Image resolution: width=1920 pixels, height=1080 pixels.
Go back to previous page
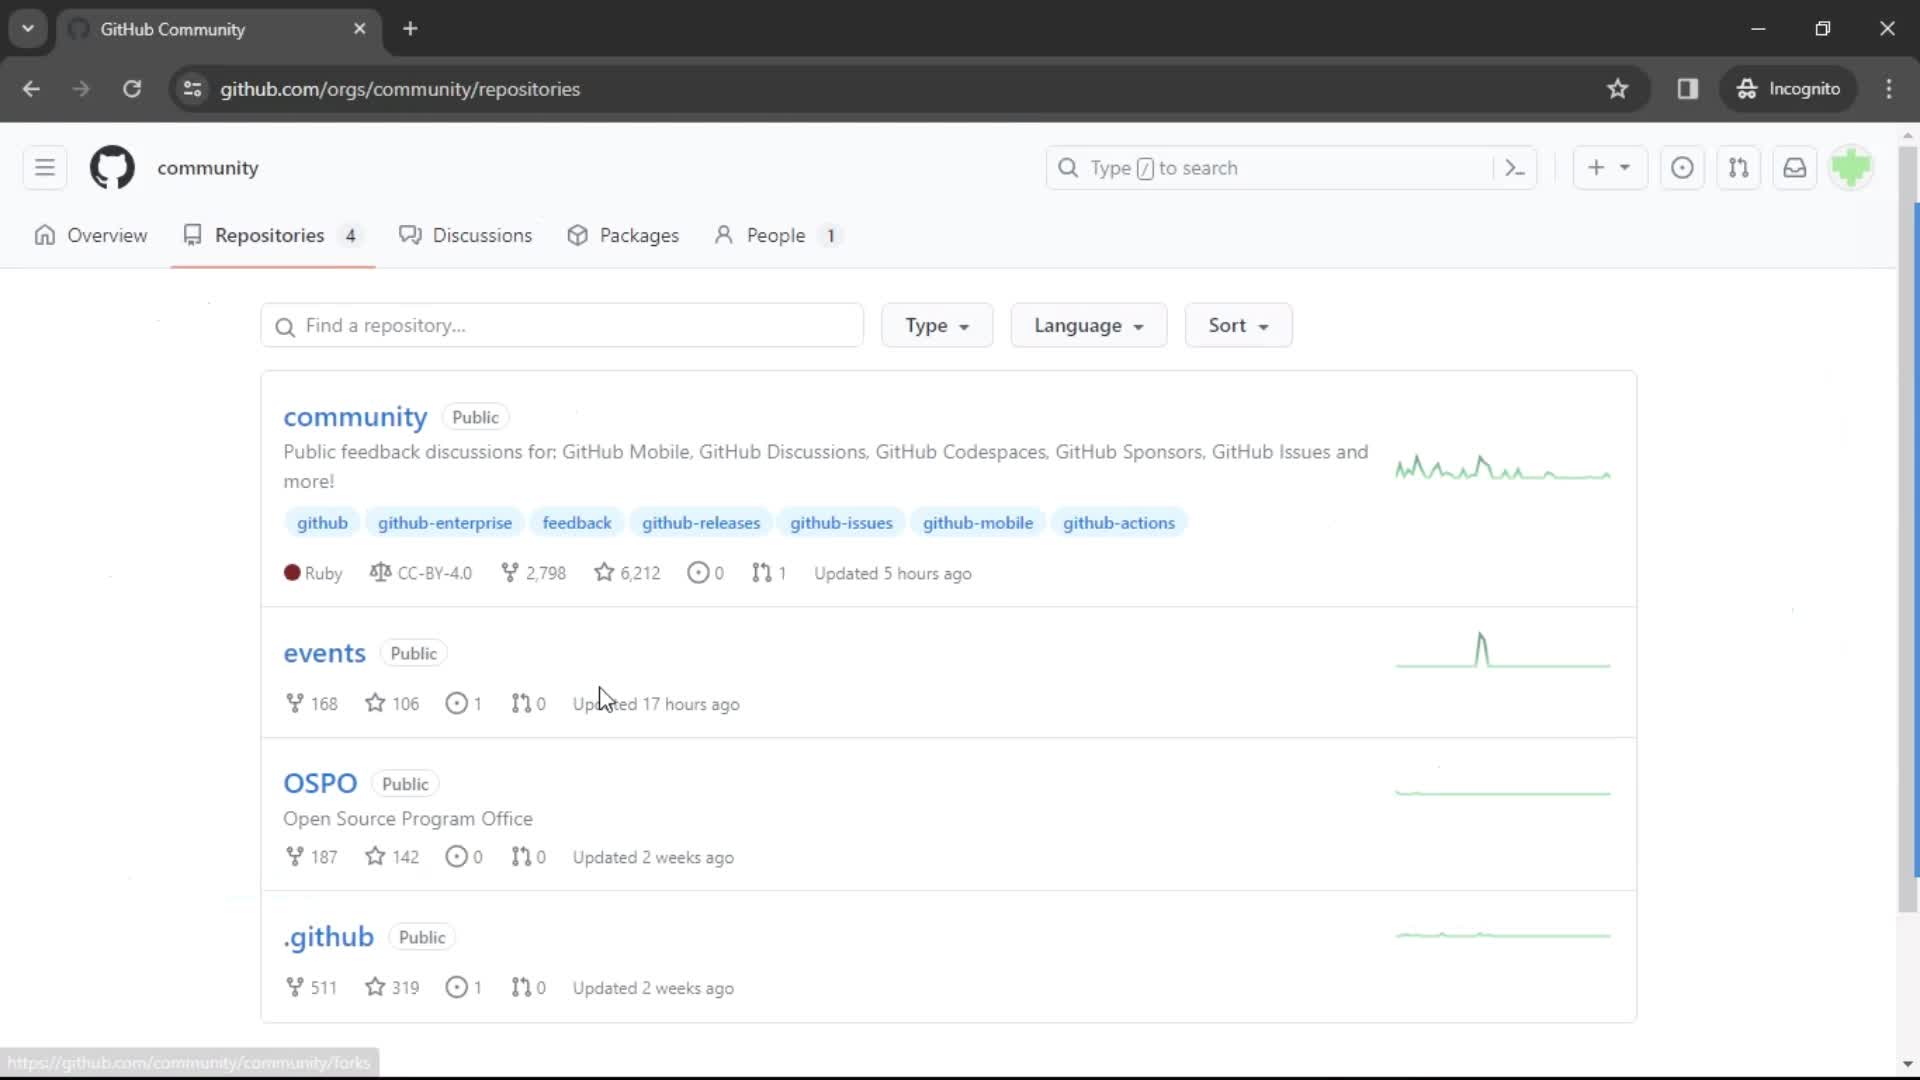click(31, 89)
